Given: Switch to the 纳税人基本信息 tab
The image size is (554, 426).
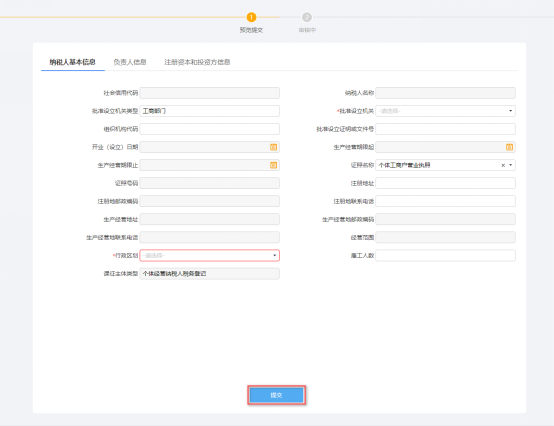Looking at the screenshot, I should click(72, 62).
